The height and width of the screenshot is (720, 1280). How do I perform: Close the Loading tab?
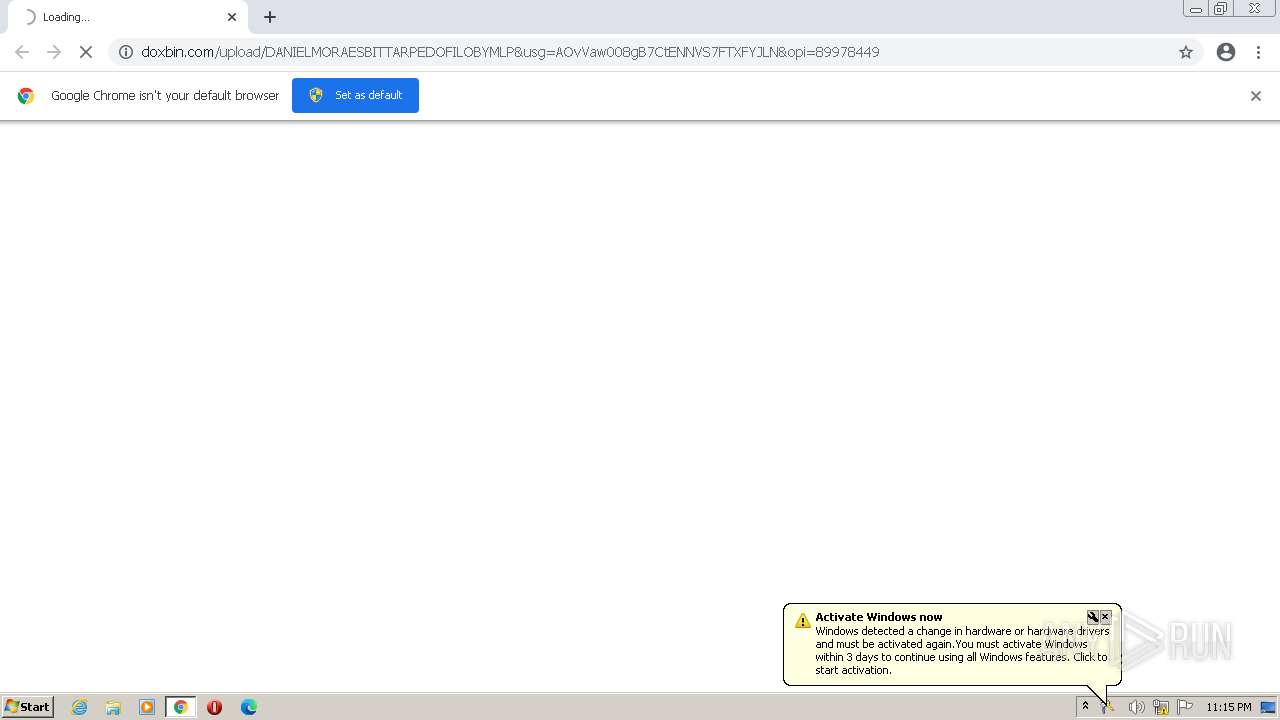coord(232,17)
